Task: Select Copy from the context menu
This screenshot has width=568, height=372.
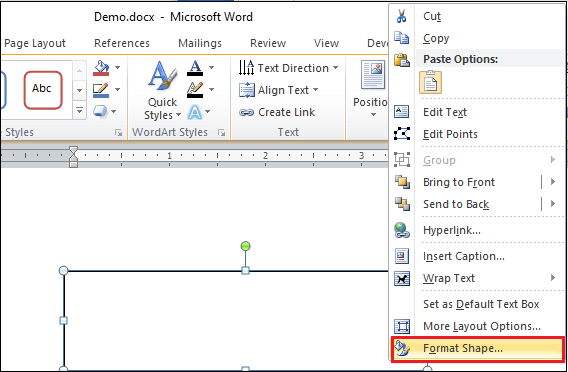Action: (x=478, y=38)
